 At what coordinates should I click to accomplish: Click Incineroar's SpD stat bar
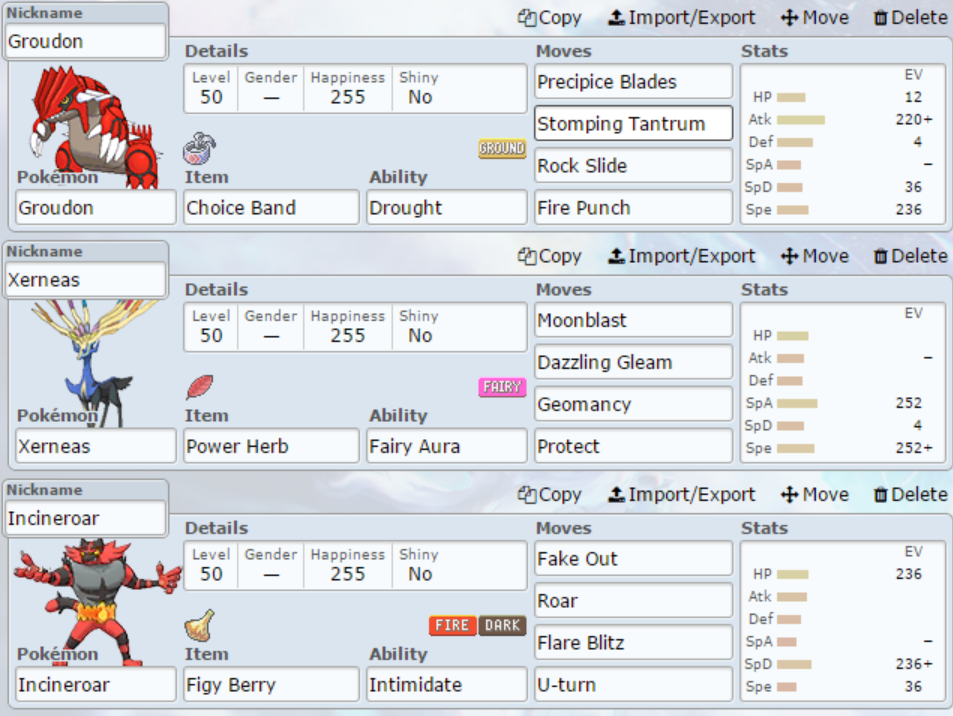[794, 664]
